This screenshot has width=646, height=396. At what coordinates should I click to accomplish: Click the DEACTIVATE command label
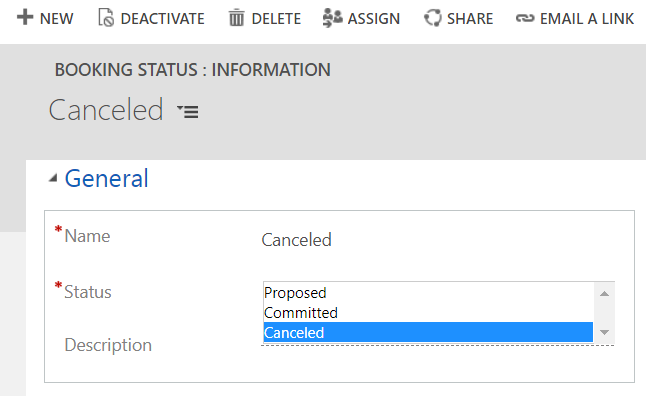[x=162, y=19]
